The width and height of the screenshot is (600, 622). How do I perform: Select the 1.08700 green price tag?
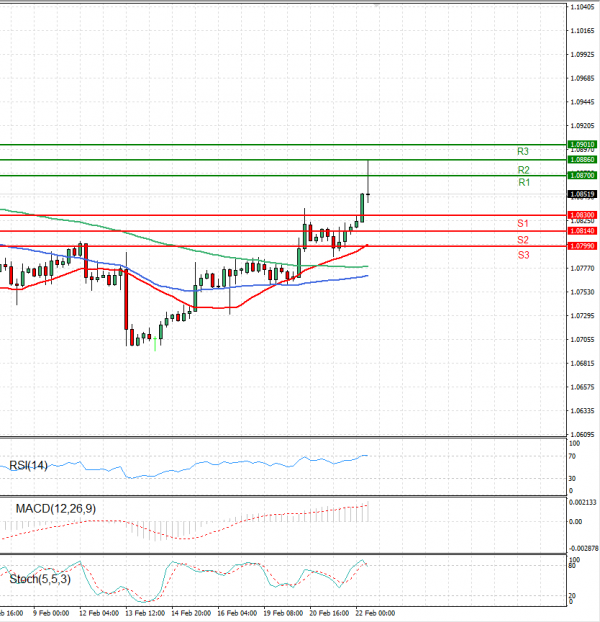[582, 175]
